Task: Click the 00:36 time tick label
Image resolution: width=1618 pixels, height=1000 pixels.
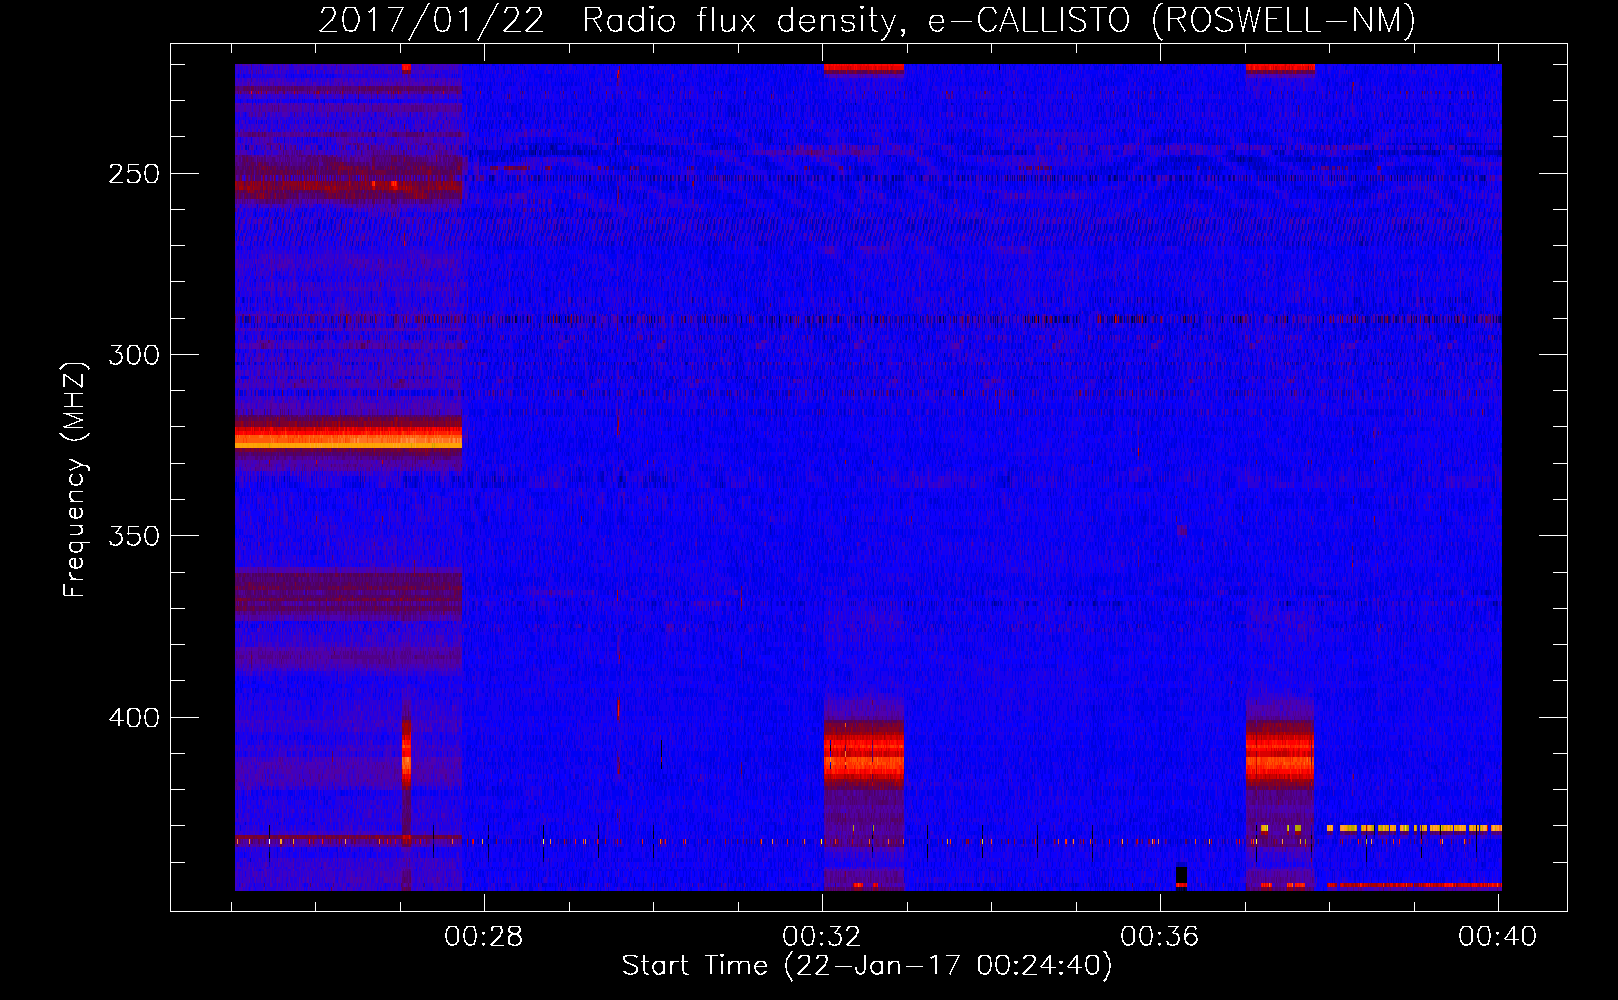Action: click(x=1160, y=937)
